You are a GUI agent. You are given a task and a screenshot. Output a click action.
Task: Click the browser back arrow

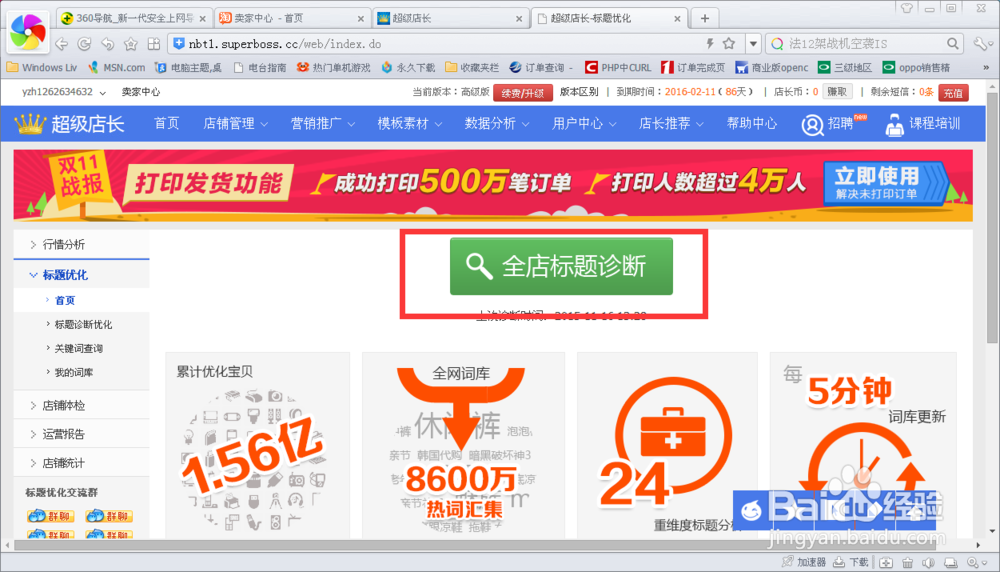(x=62, y=44)
